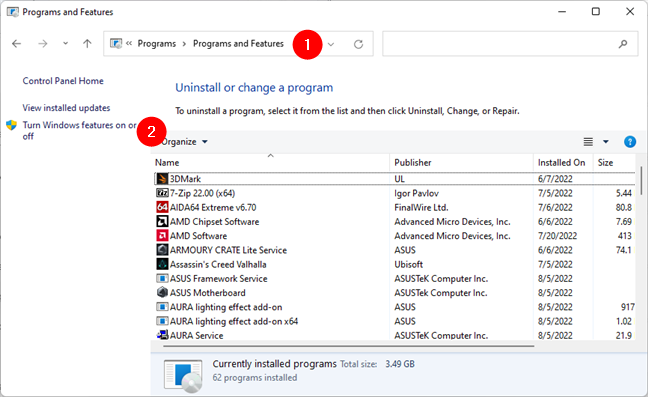Click the FinalWire Ltd. publisher cell
This screenshot has height=397, width=648.
[421, 207]
